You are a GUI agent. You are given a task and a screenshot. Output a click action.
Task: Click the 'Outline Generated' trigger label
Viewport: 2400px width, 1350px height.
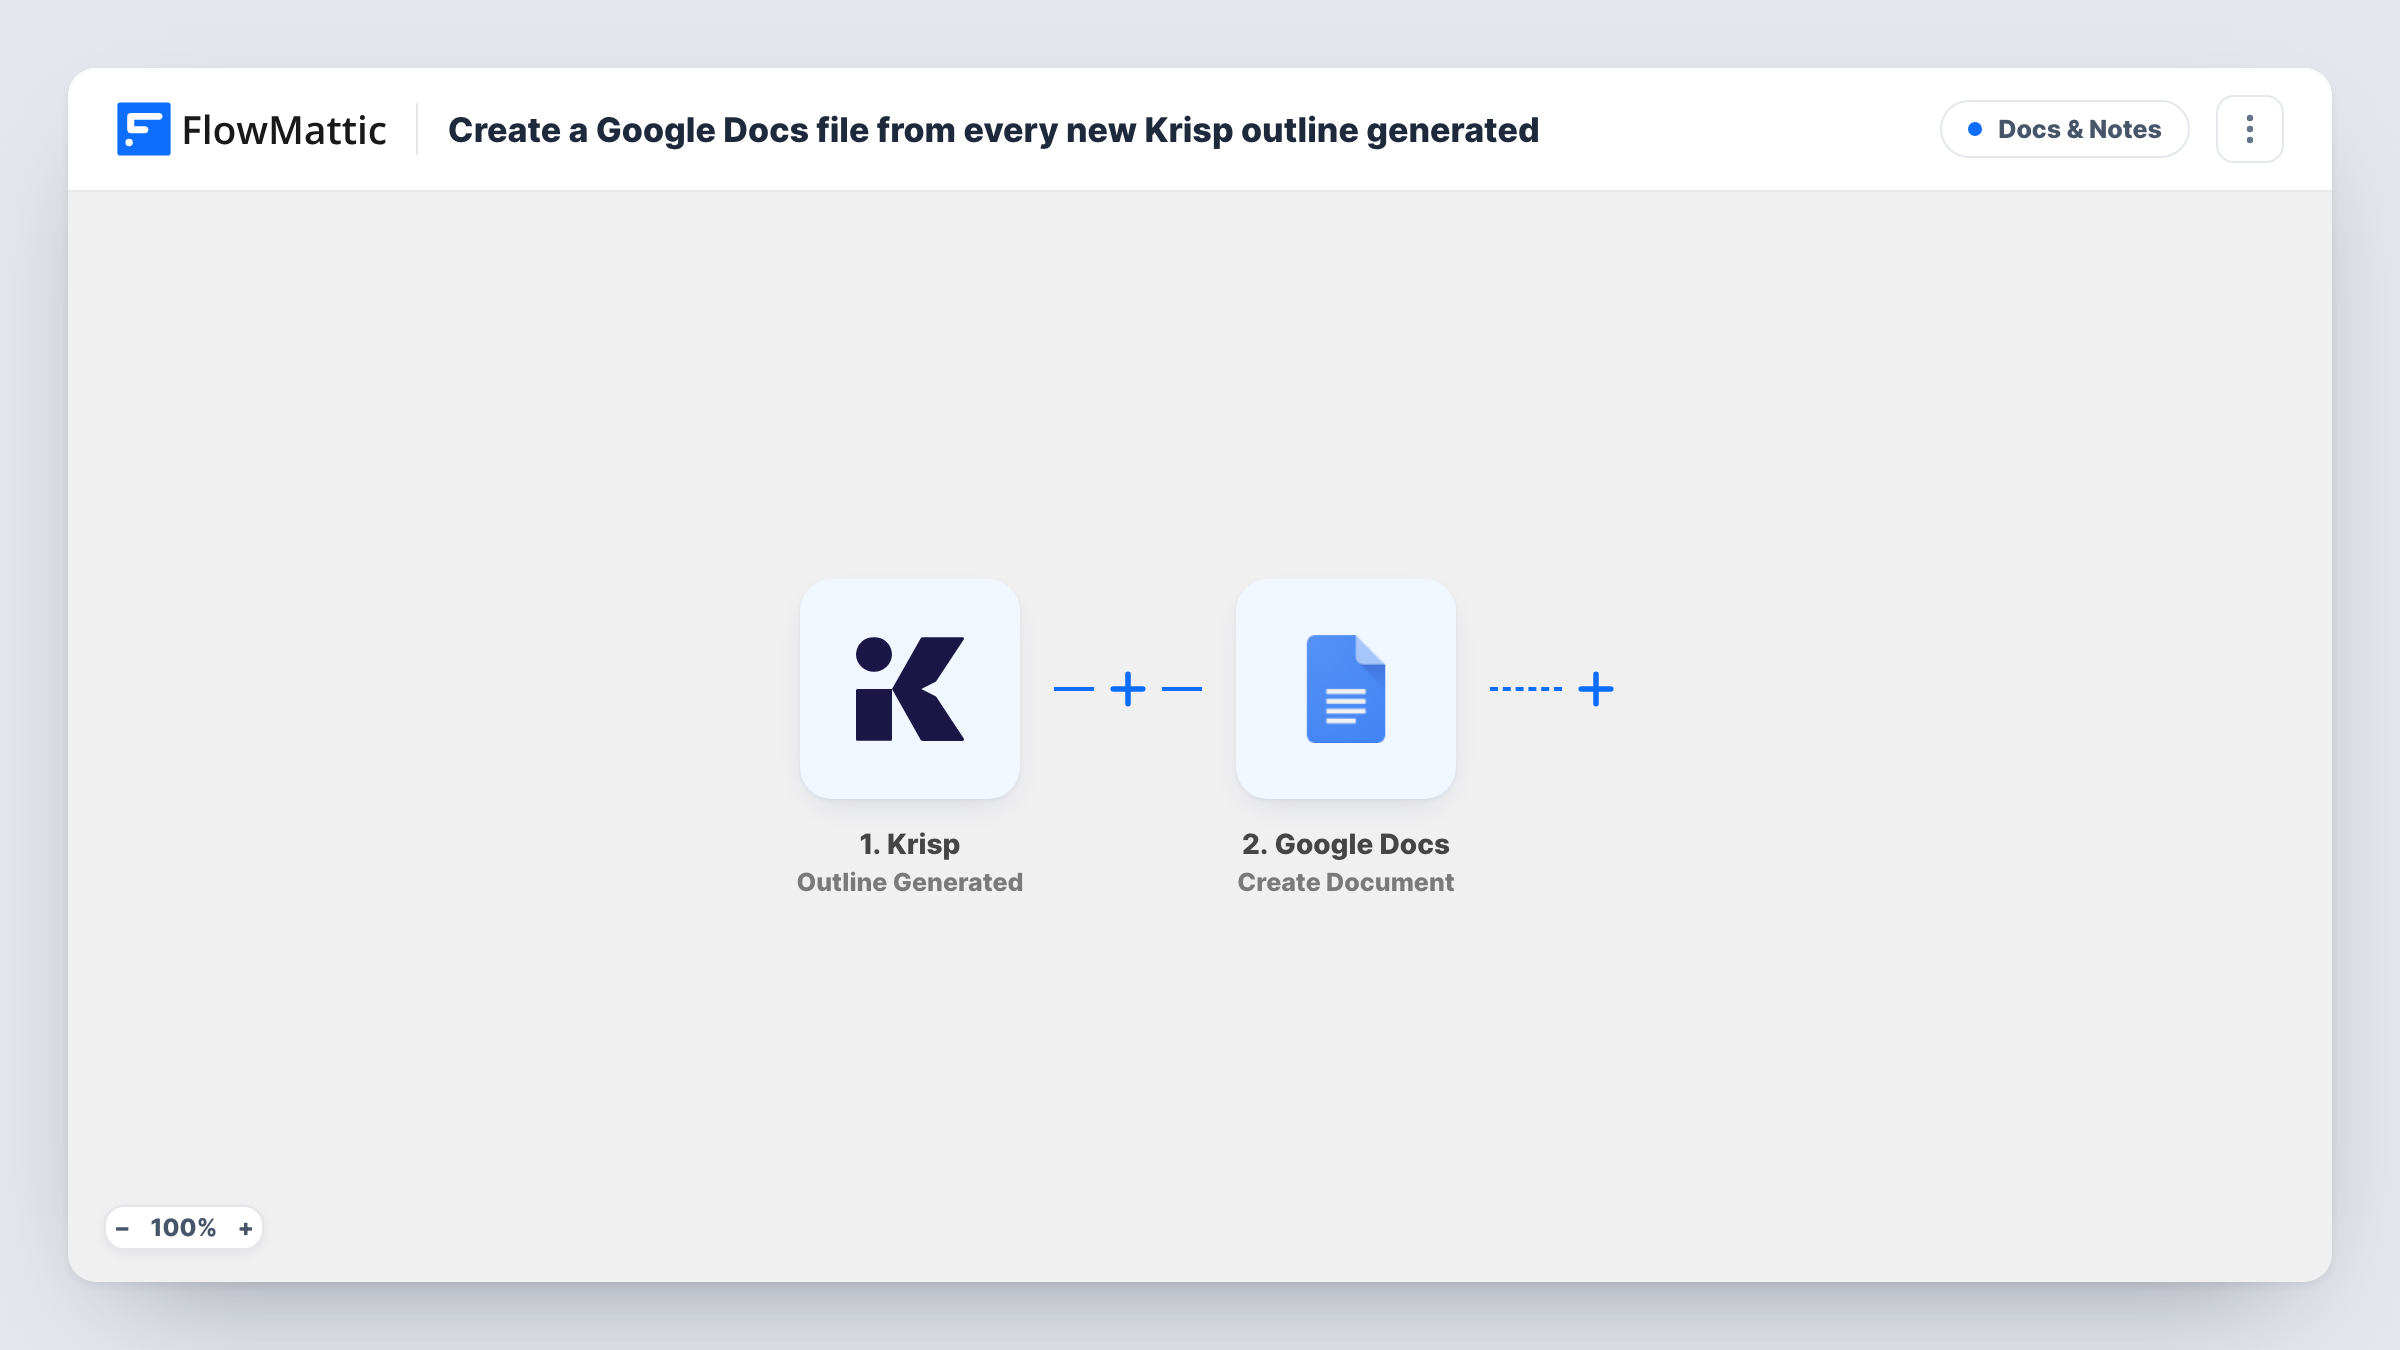[910, 882]
